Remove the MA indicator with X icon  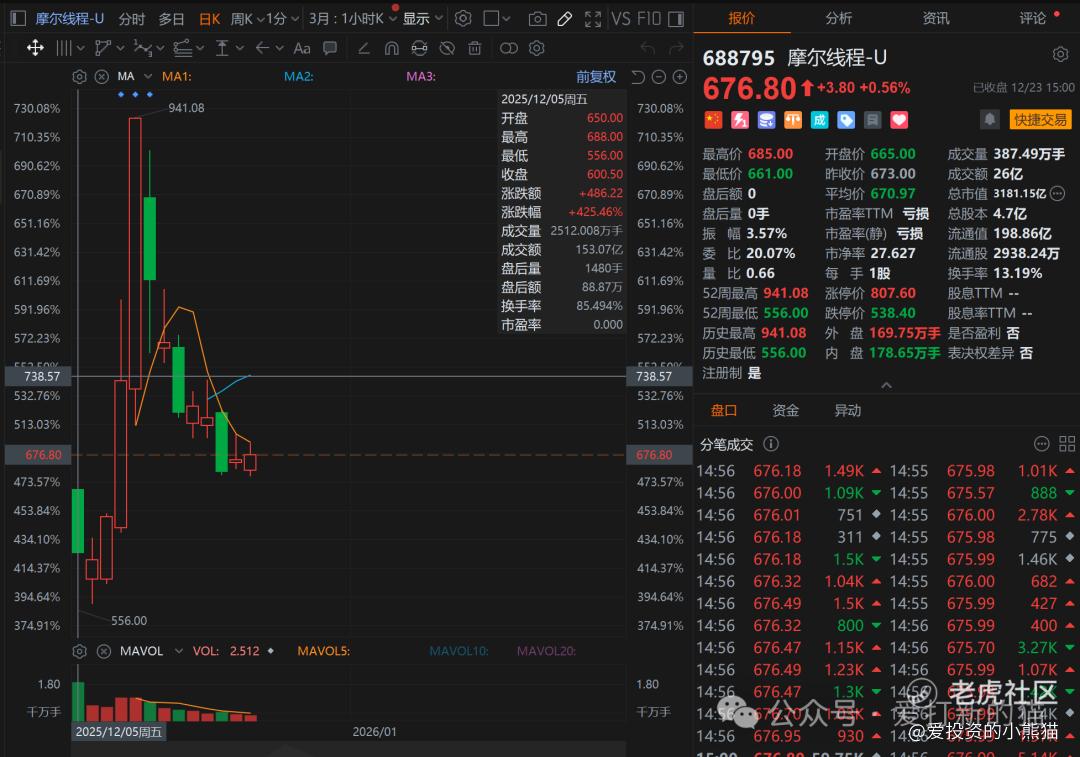coord(101,76)
